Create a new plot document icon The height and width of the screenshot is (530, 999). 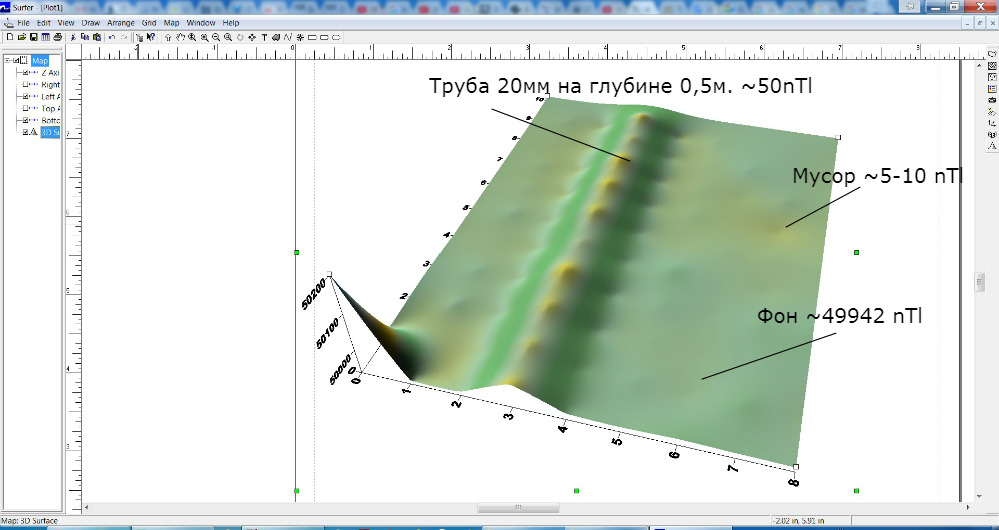(x=10, y=38)
